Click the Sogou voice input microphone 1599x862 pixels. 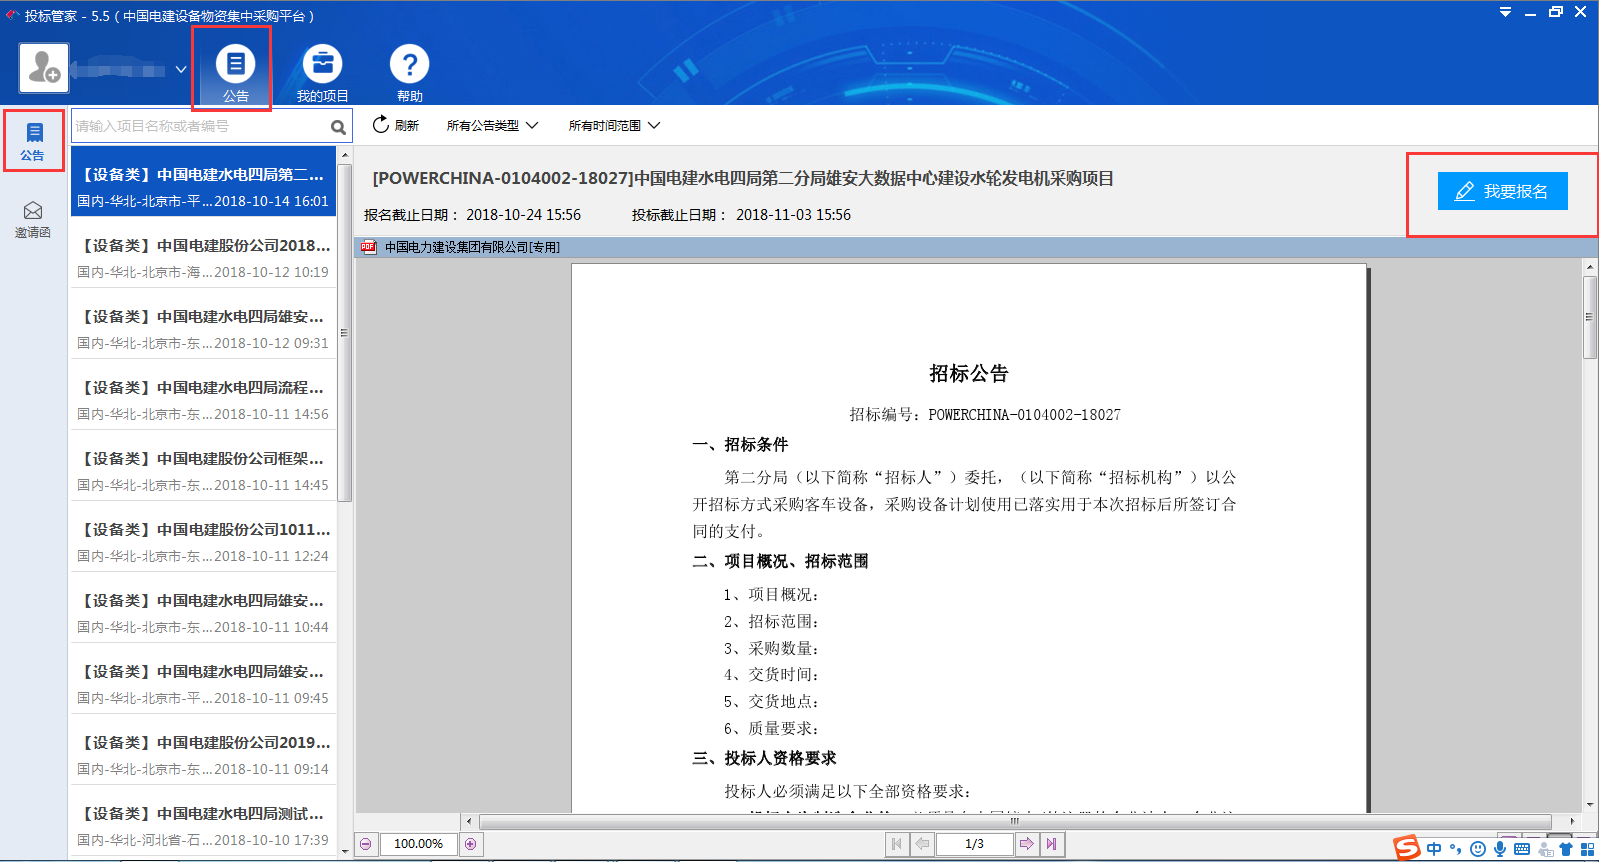click(1500, 849)
